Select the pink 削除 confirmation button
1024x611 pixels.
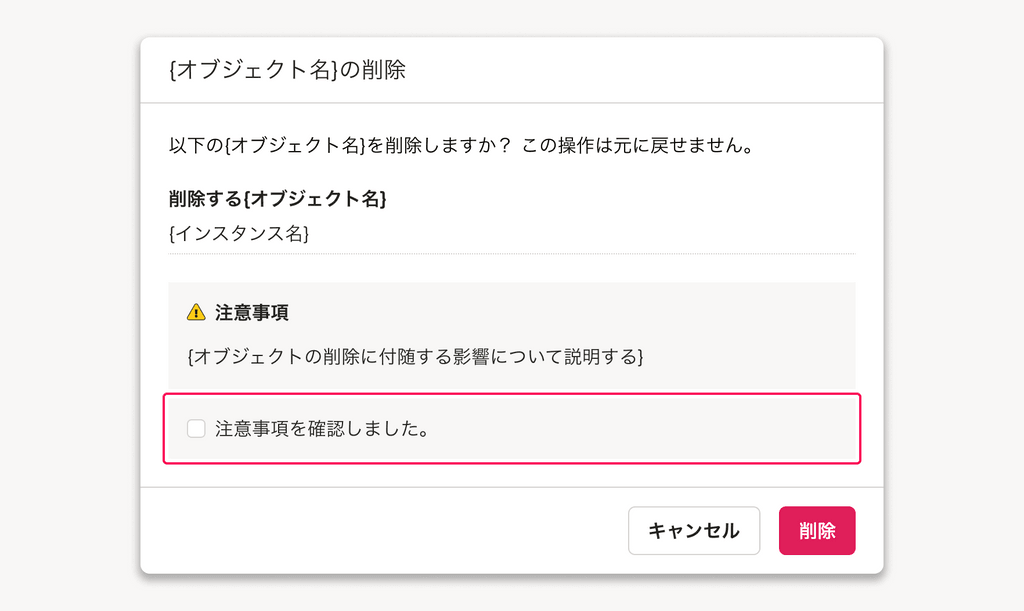(817, 530)
